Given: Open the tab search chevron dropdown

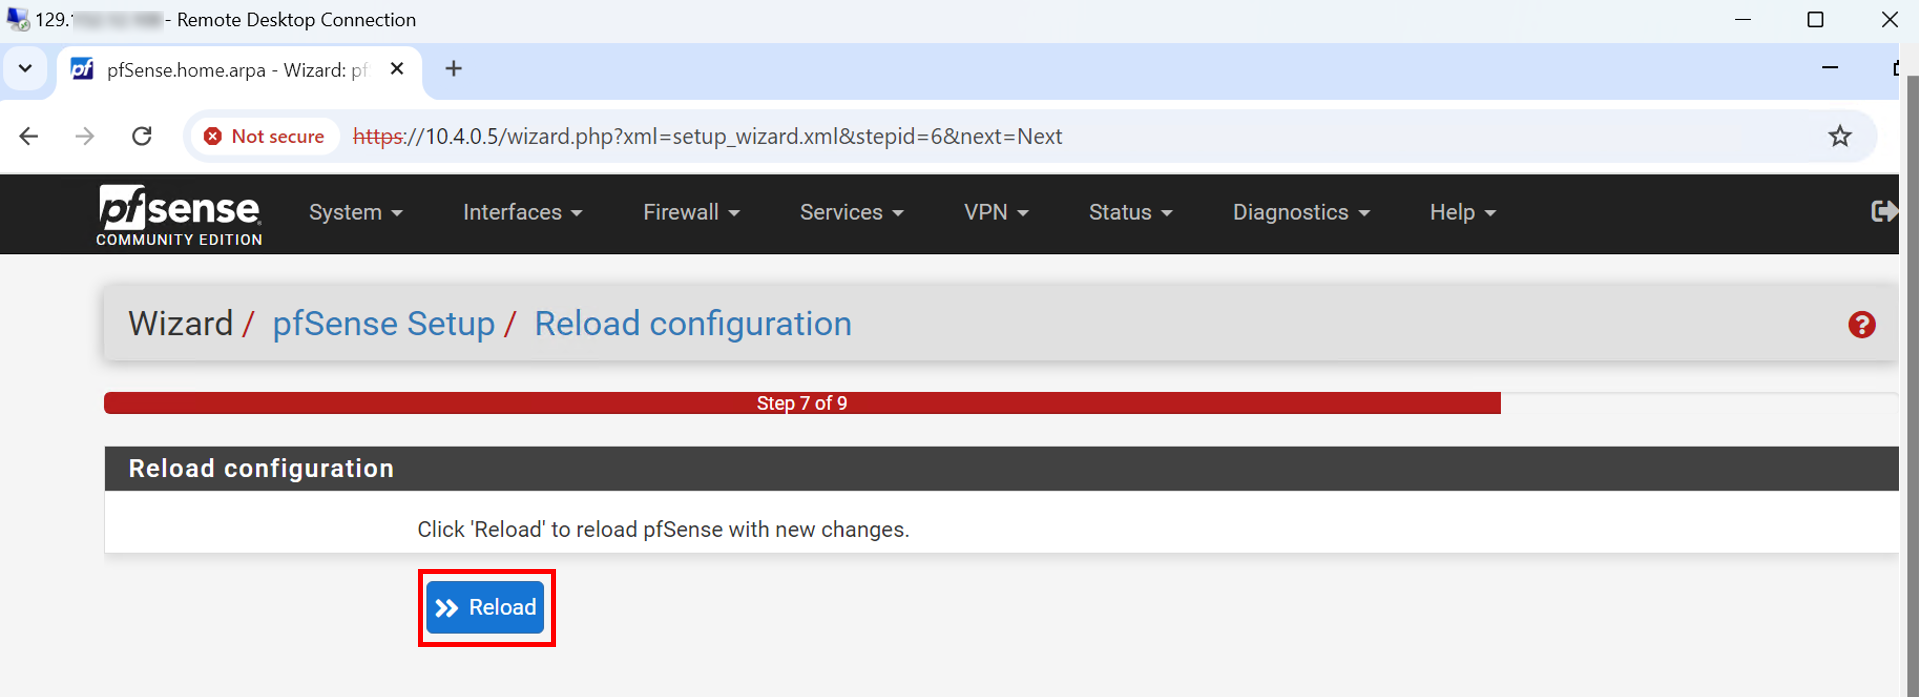Looking at the screenshot, I should tap(25, 69).
